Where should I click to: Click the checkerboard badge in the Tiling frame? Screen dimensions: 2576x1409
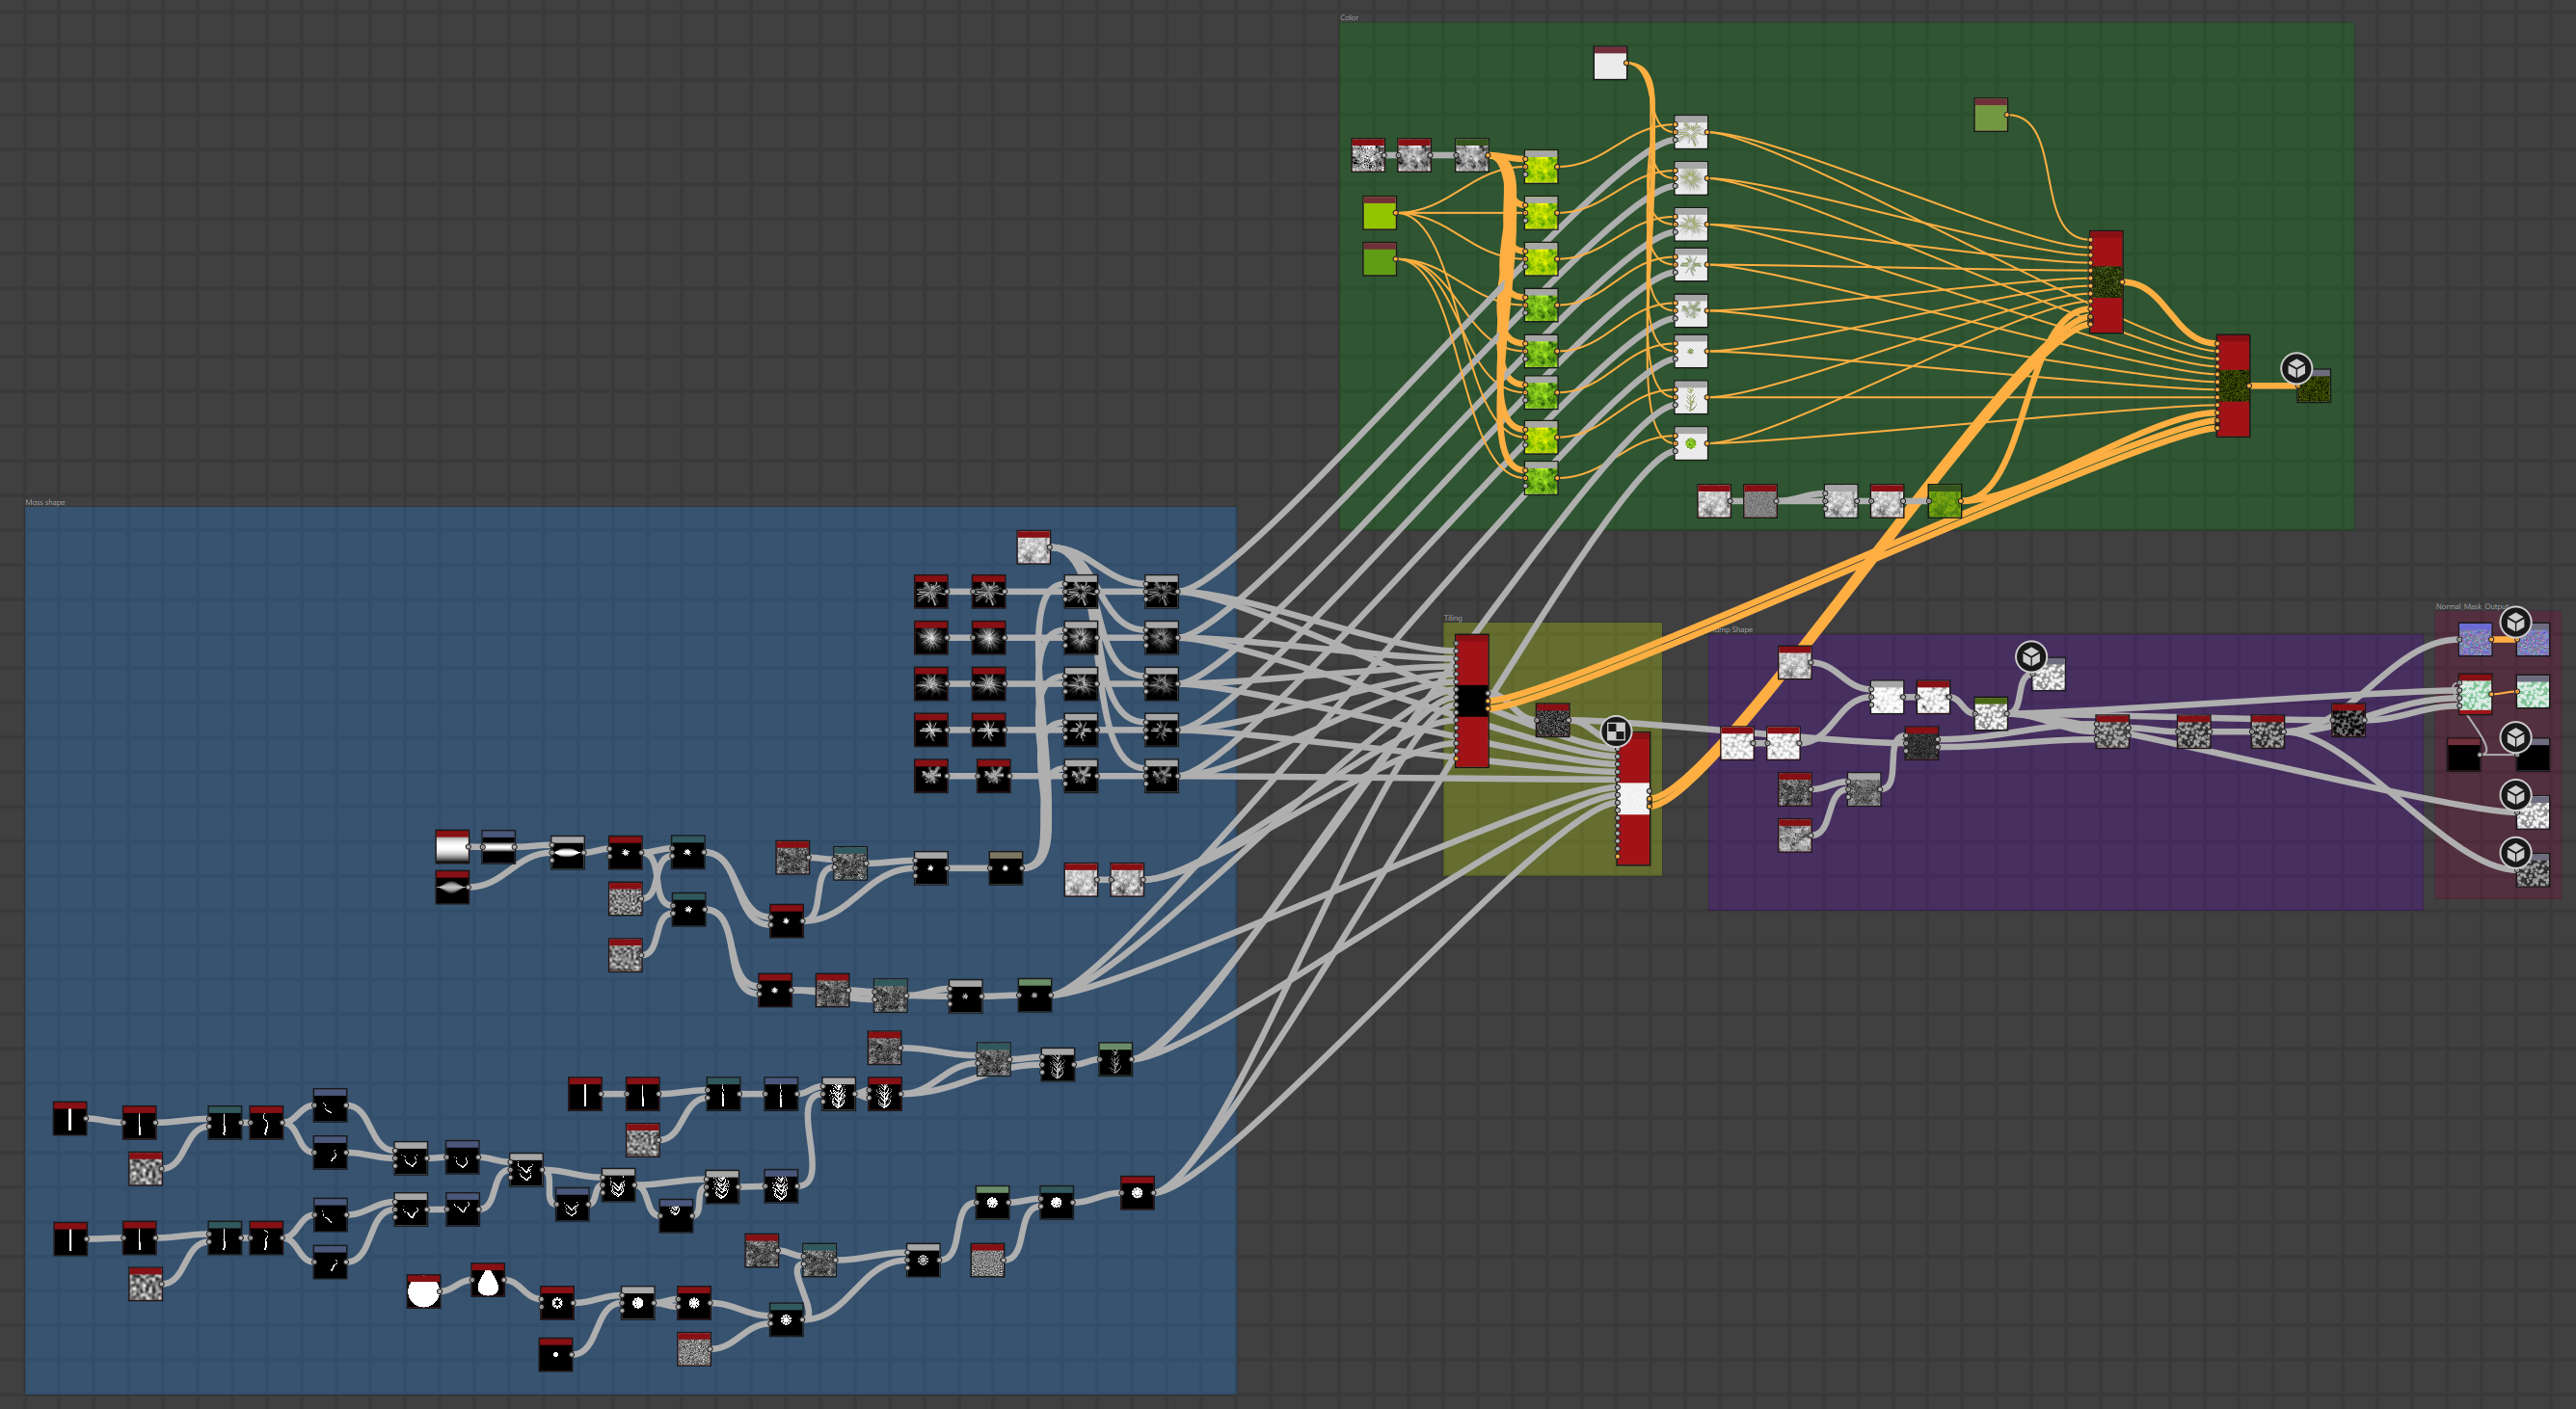1615,731
